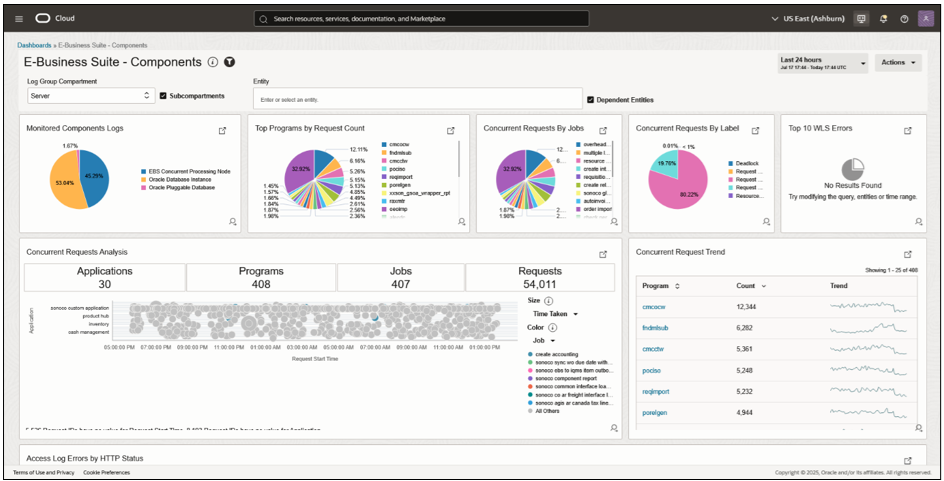Screen dimensions: 944x481
Task: Open the Actions dropdown menu
Action: [x=898, y=63]
